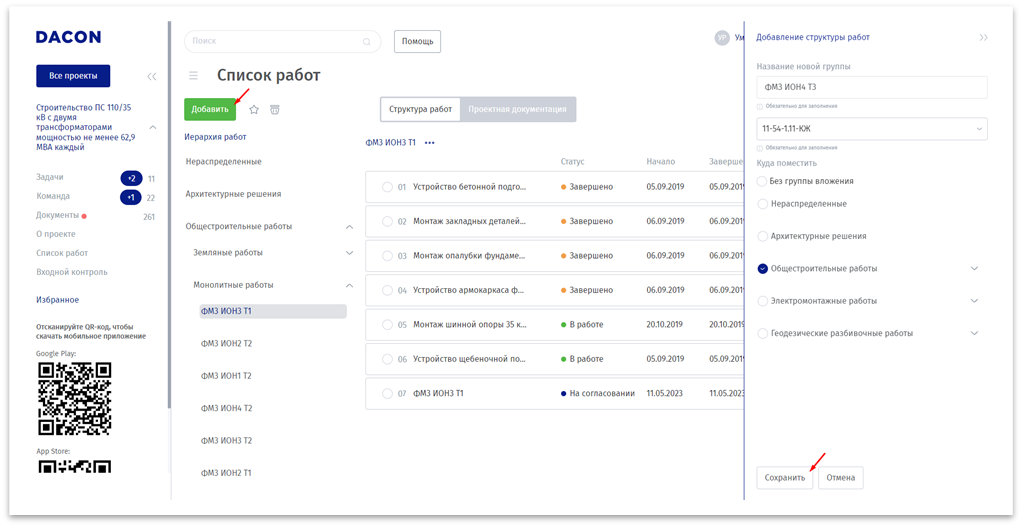Select the Без группы вложения radio option
This screenshot has height=527, width=1022.
click(763, 181)
